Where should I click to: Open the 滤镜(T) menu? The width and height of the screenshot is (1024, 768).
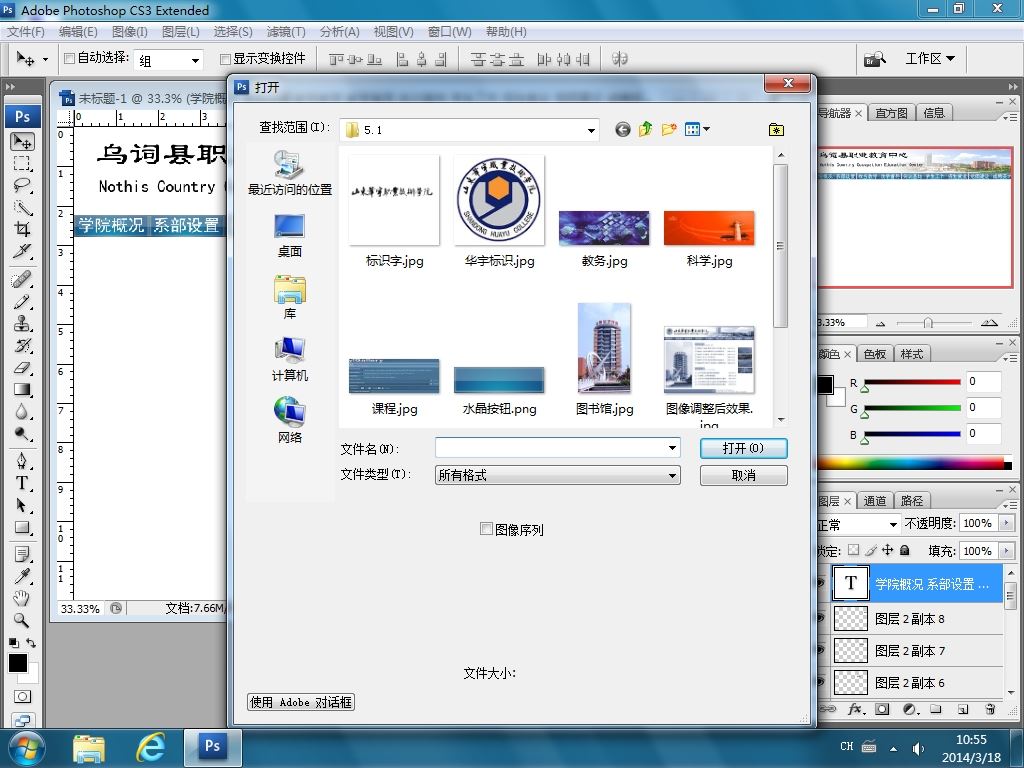[x=286, y=31]
